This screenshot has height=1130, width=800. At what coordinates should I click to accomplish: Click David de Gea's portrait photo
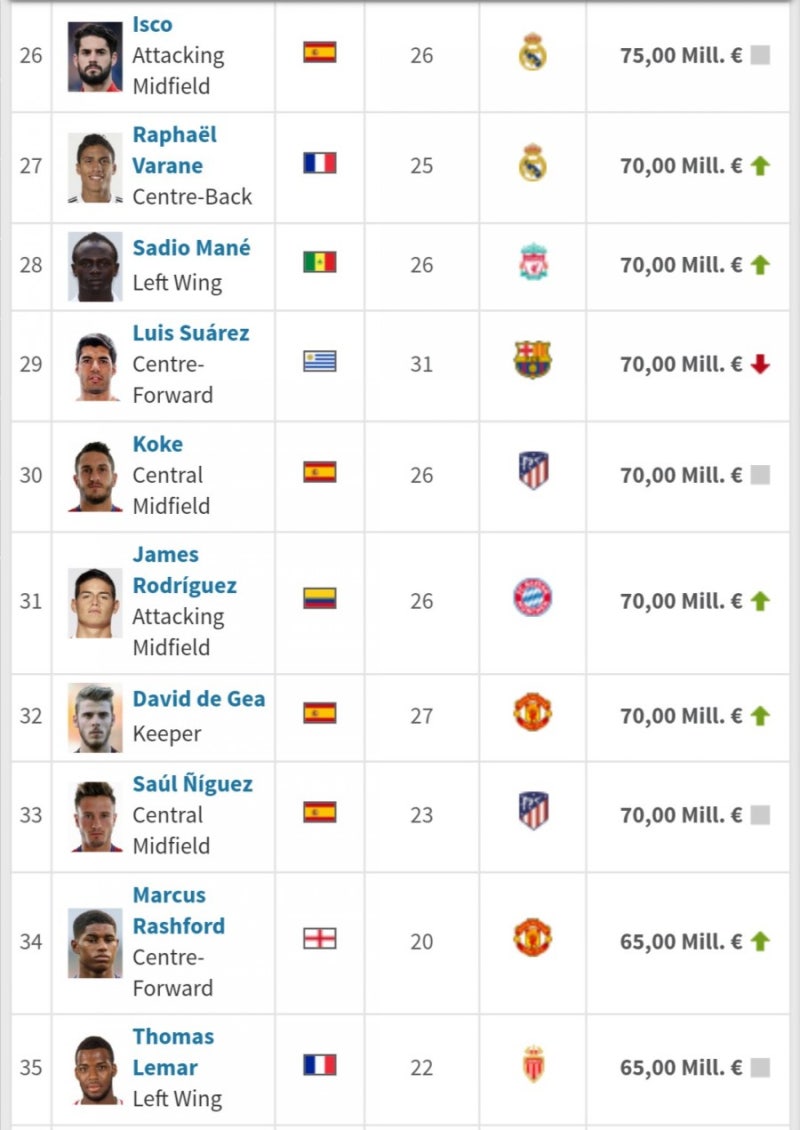(x=95, y=718)
